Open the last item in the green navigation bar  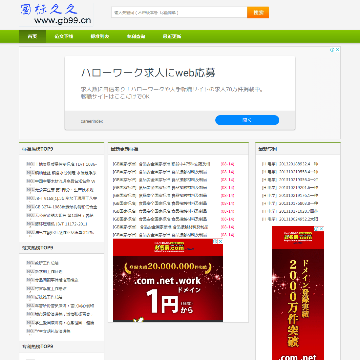[172, 37]
